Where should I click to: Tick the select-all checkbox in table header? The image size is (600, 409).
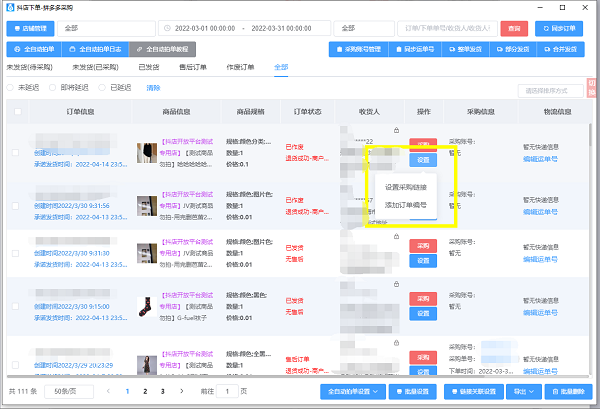[x=18, y=112]
